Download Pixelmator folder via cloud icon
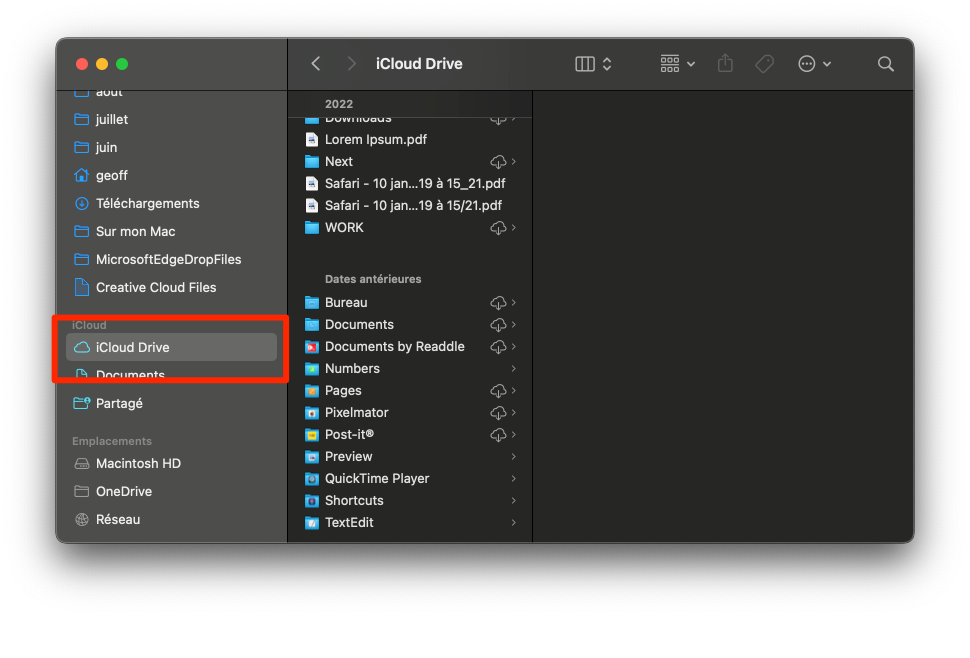 [x=498, y=413]
